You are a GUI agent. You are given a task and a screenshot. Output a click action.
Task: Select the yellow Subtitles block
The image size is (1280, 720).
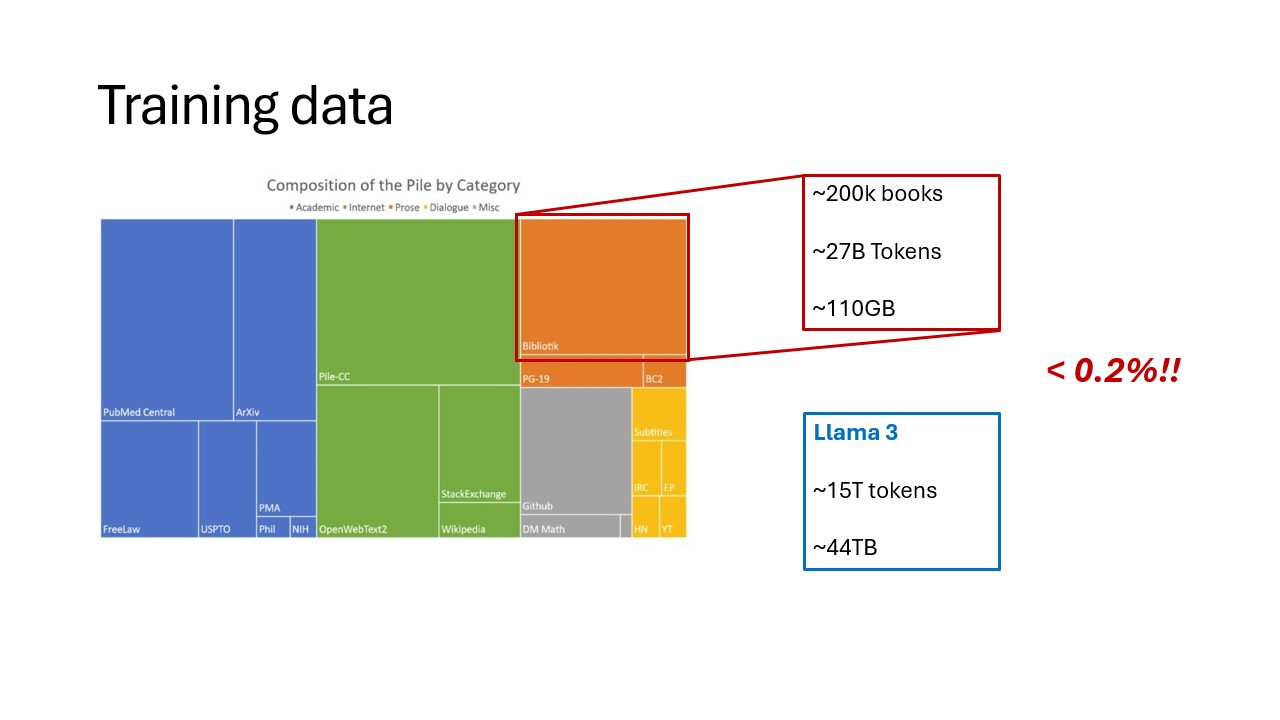click(x=659, y=413)
